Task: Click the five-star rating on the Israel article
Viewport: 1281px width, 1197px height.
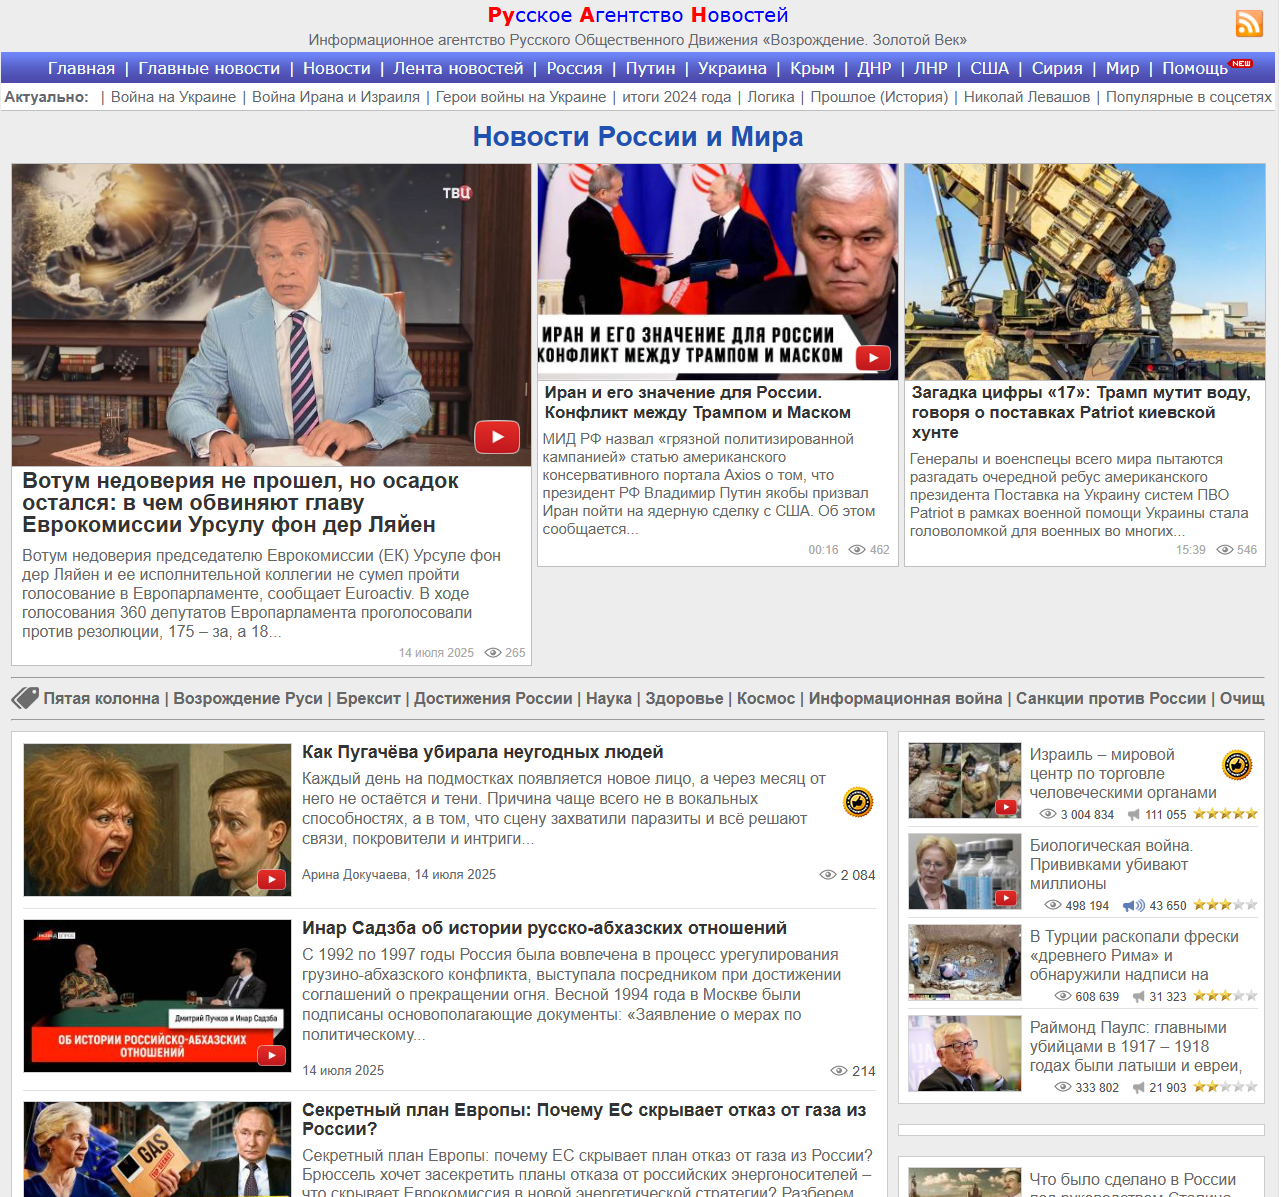Action: tap(1225, 814)
